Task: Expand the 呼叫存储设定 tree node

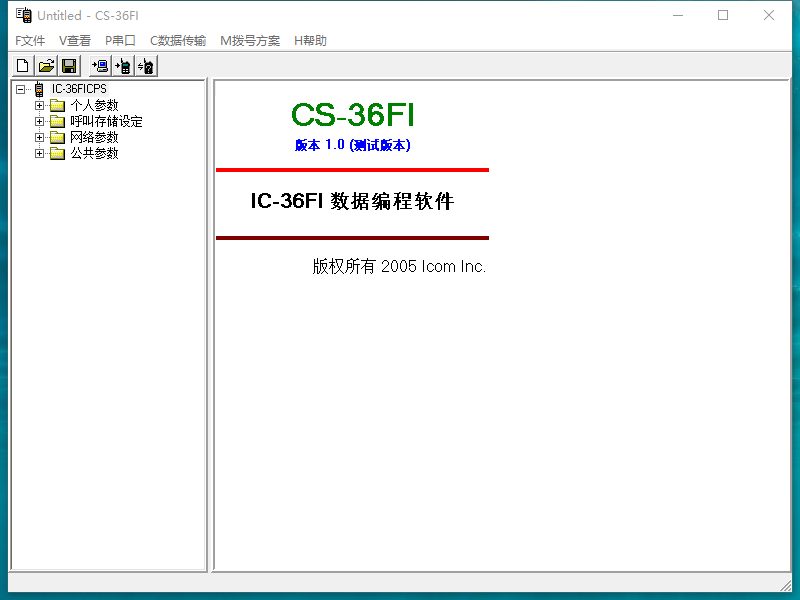Action: [40, 122]
